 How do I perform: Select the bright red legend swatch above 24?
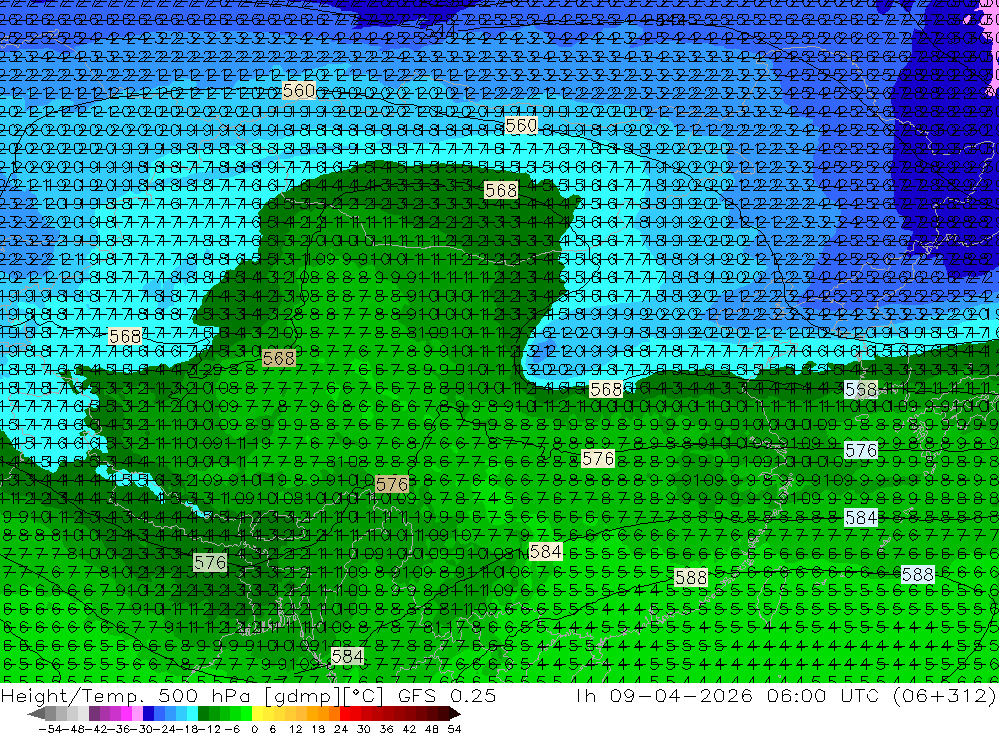pos(345,714)
